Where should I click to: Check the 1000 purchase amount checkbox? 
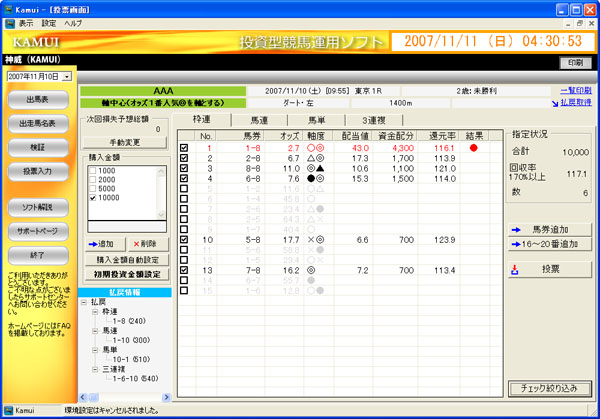pos(93,171)
